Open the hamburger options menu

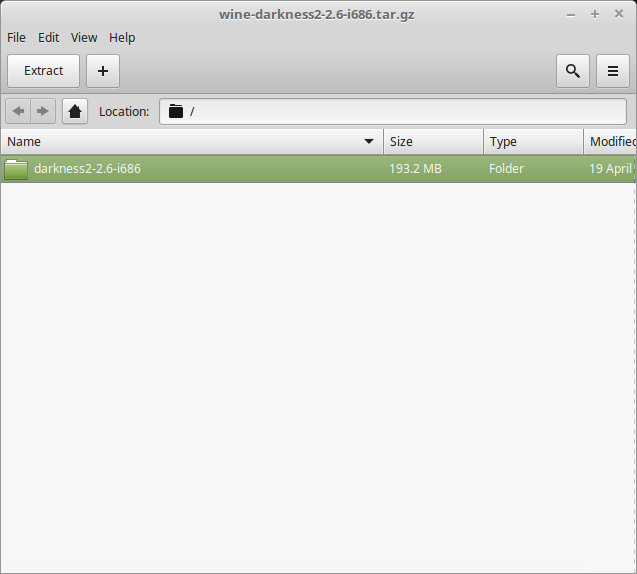pos(613,71)
